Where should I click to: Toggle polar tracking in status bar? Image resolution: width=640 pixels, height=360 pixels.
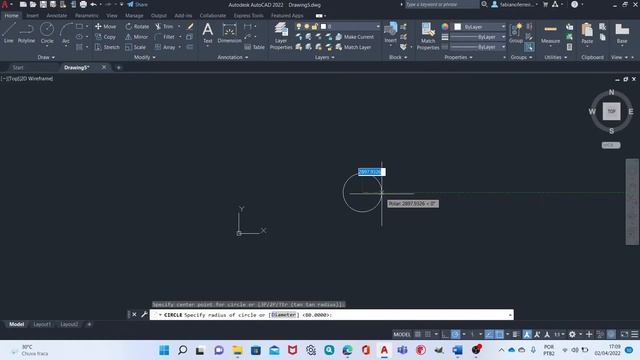coord(456,334)
